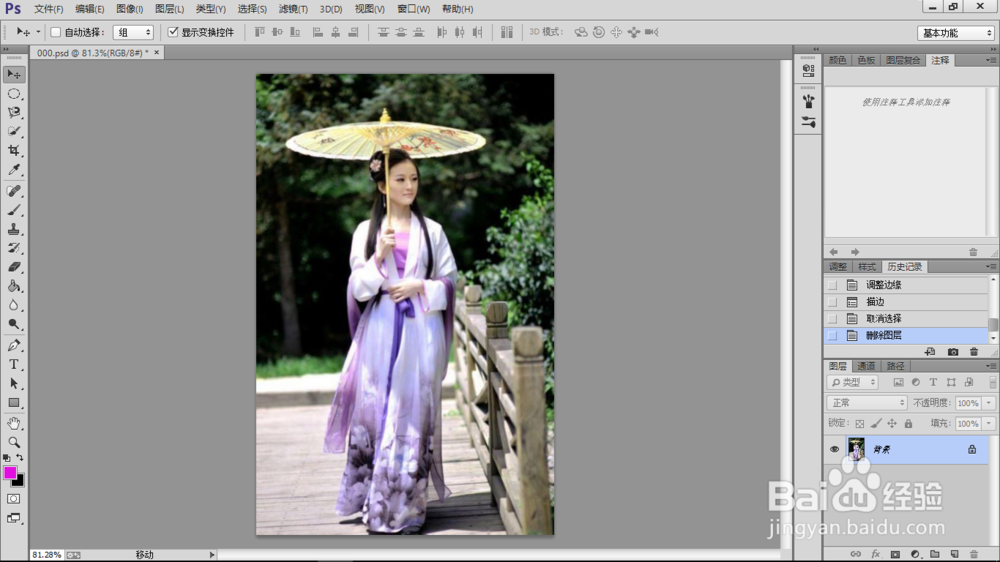This screenshot has width=1000, height=562.
Task: Toggle lock image pixels
Action: [876, 424]
